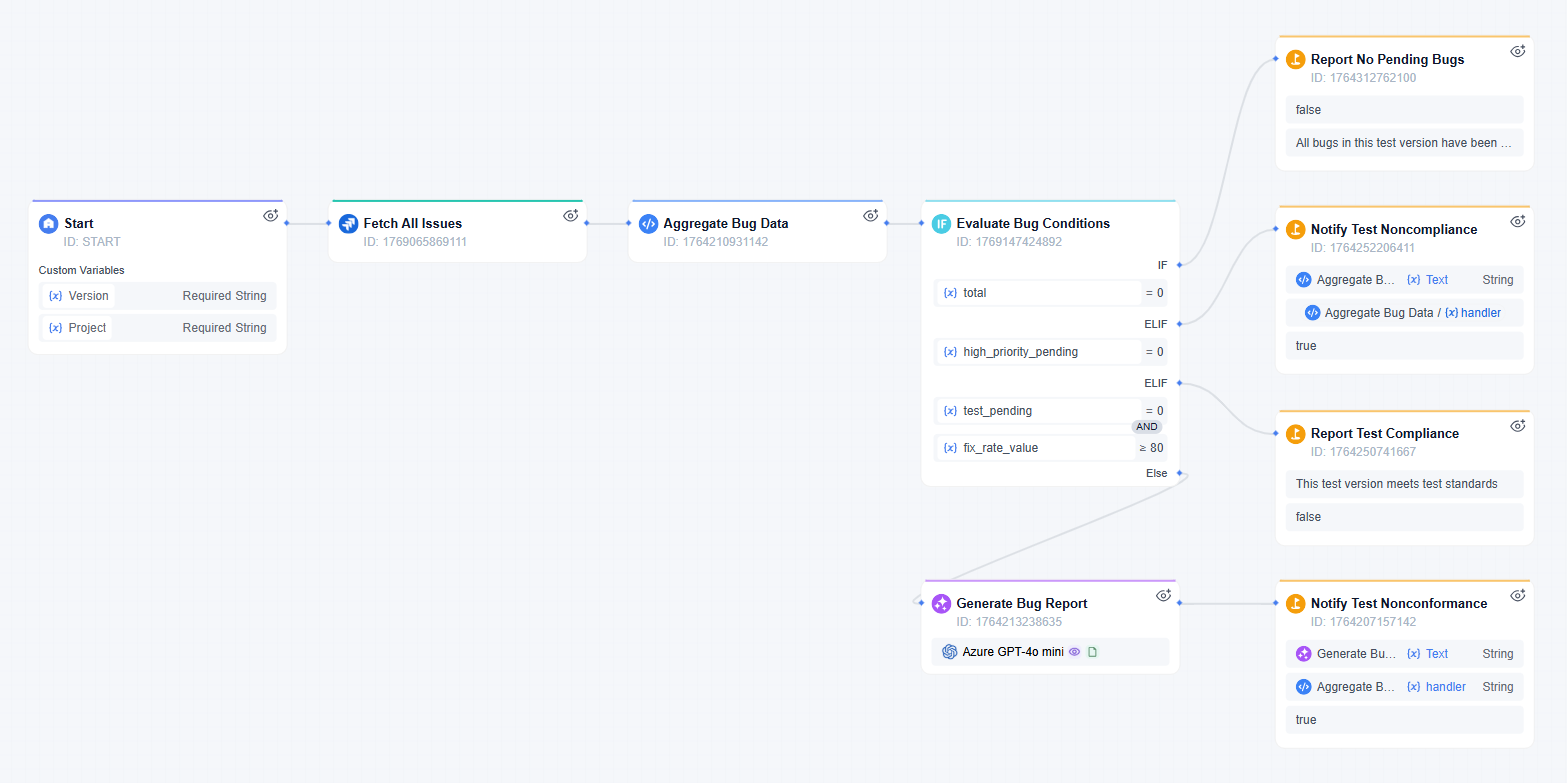This screenshot has height=783, width=1567.
Task: Click the eye-plus toggle on the Start node
Action: coord(270,215)
